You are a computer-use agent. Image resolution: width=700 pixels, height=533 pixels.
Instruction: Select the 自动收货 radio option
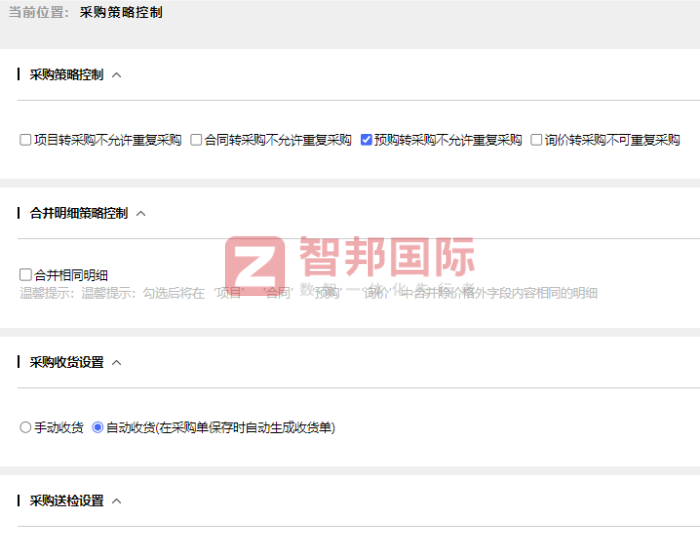(98, 427)
